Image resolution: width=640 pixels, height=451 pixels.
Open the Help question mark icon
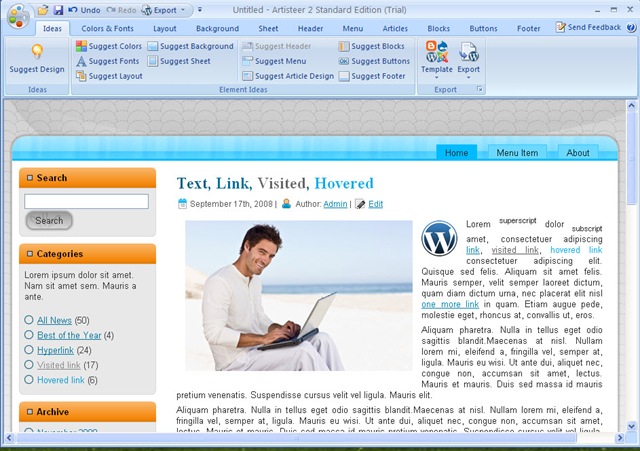631,27
